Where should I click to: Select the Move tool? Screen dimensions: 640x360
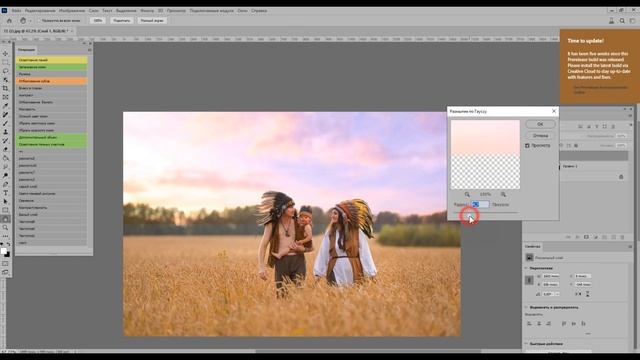tap(5, 53)
